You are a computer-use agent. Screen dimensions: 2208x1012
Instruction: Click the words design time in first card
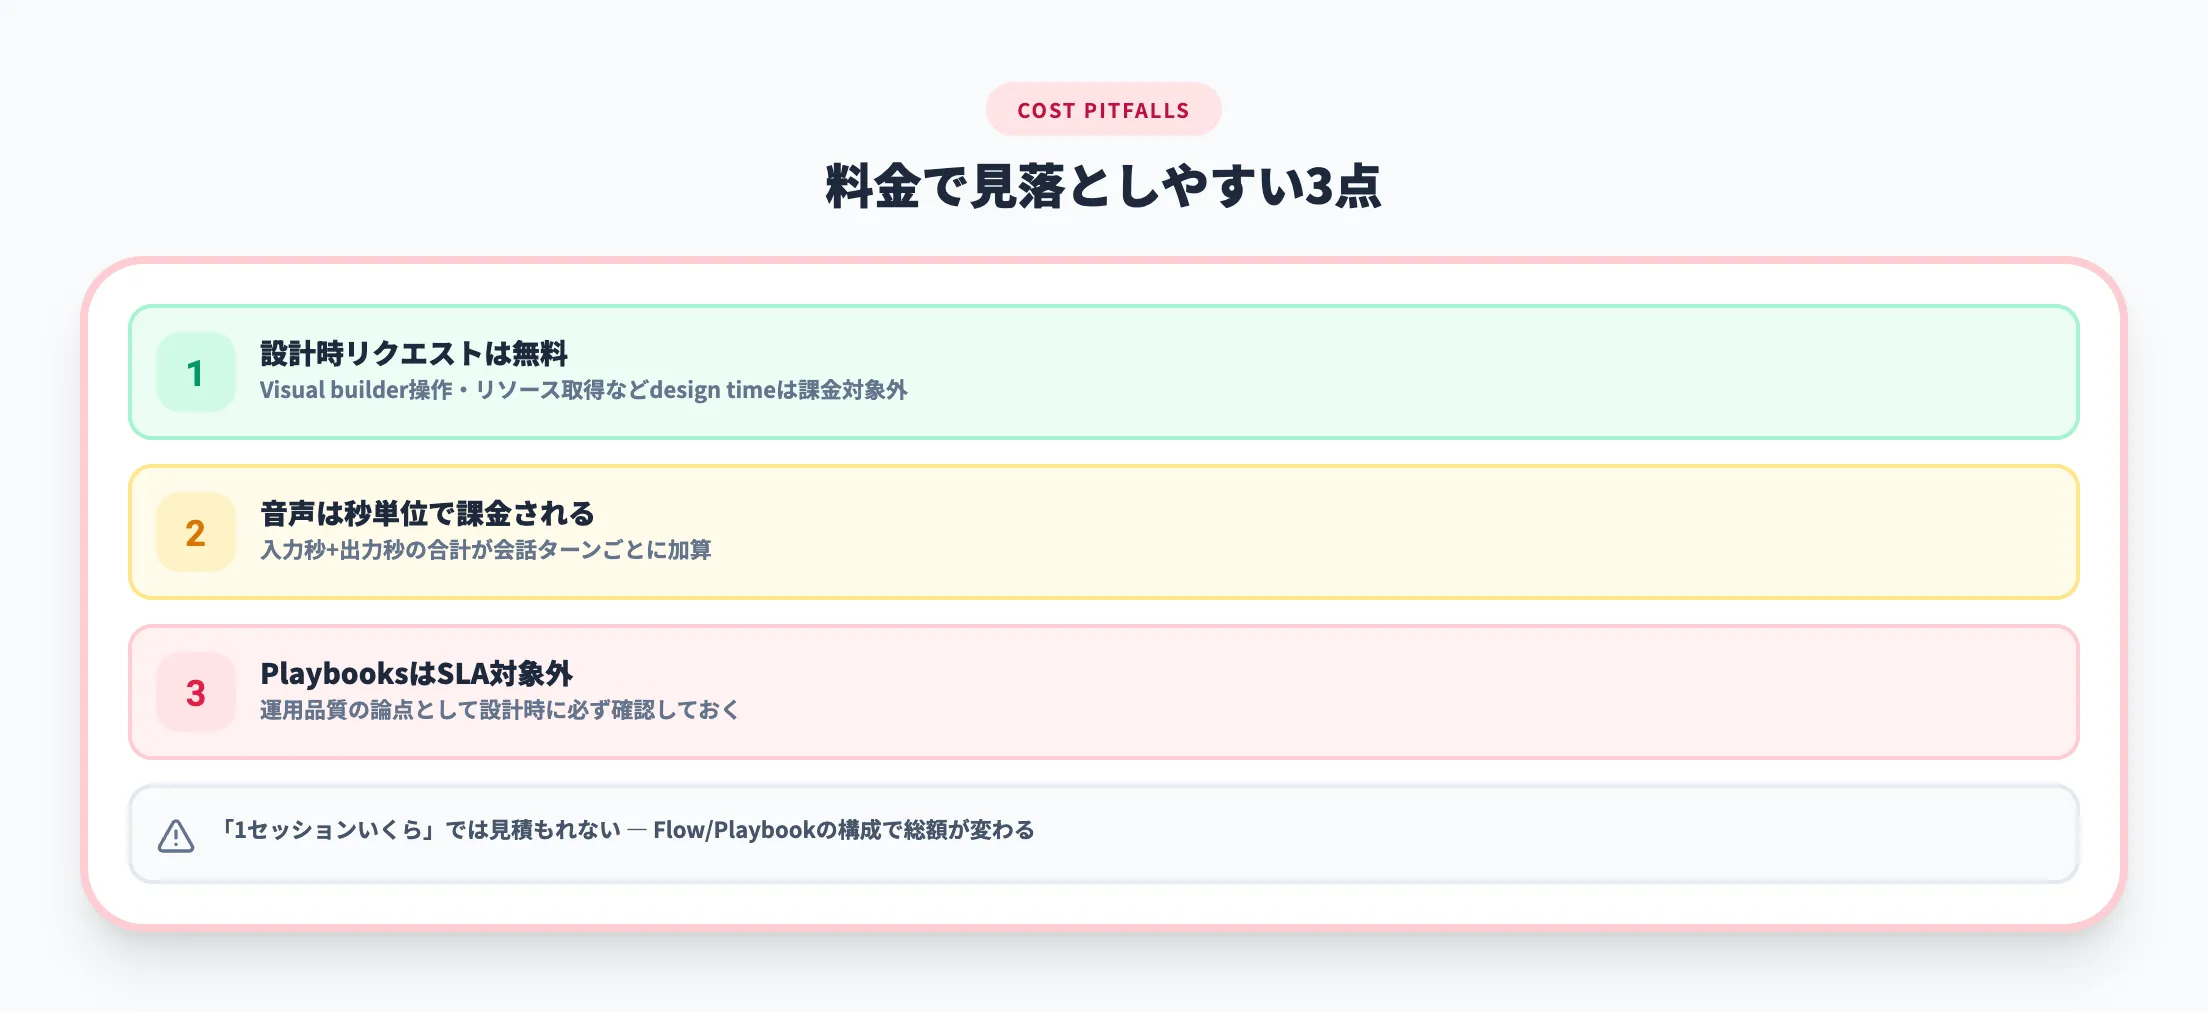712,390
